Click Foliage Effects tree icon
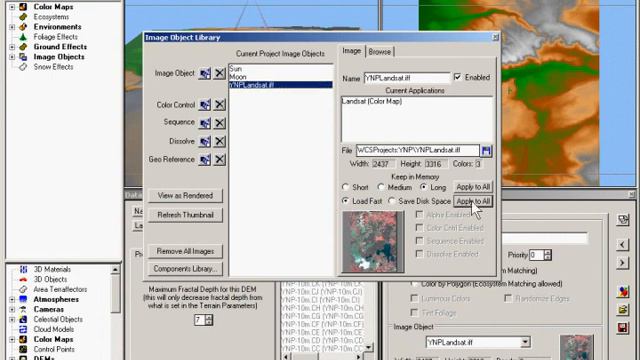 coord(23,37)
